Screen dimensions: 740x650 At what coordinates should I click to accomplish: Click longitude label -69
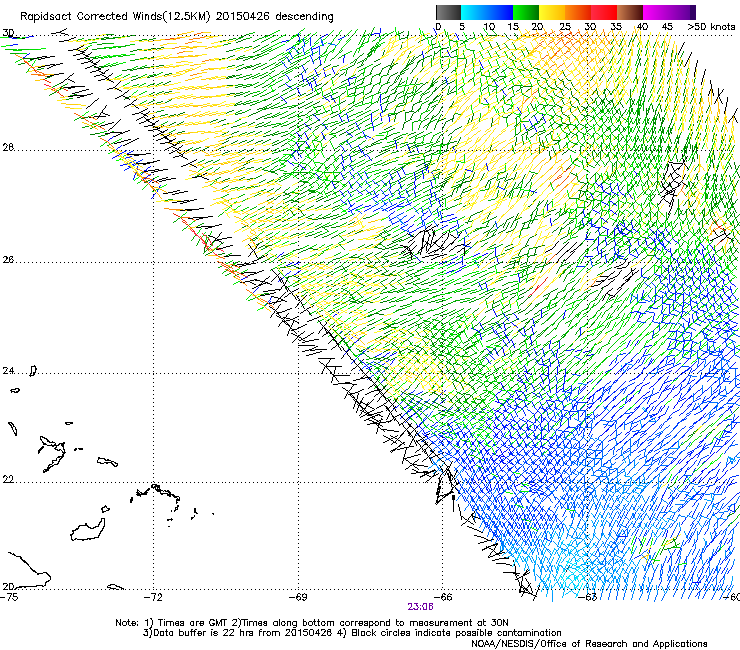tap(298, 597)
